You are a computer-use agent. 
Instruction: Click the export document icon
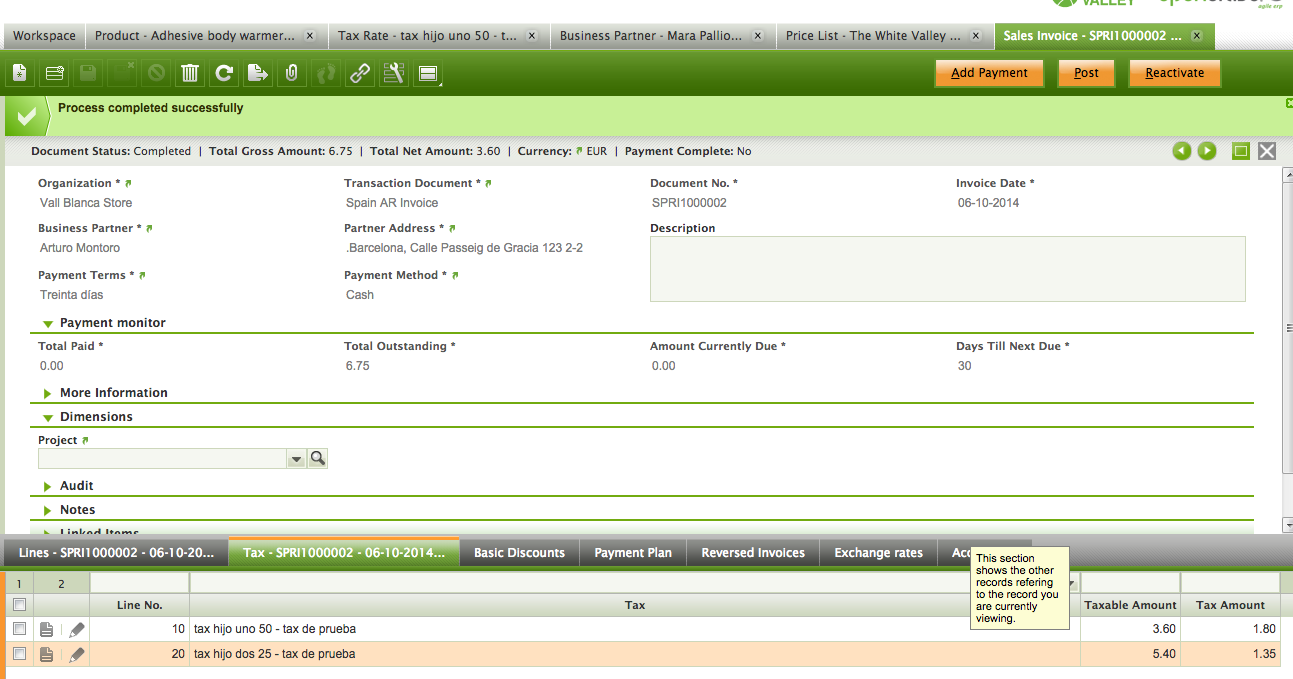coord(258,73)
